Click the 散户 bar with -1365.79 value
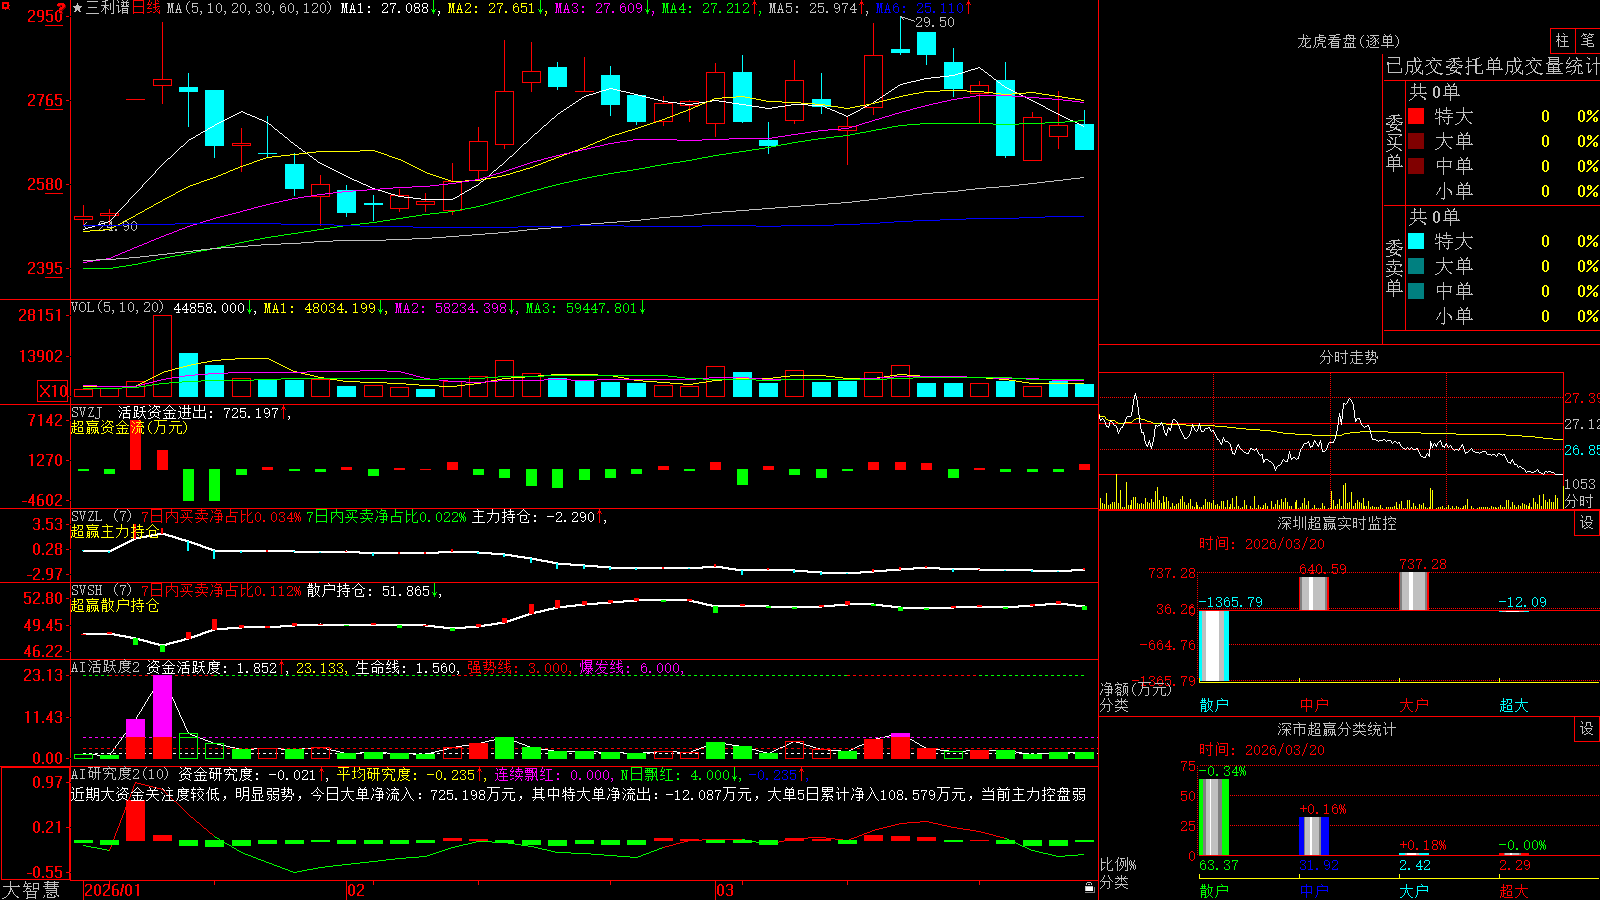This screenshot has width=1600, height=900. (1213, 646)
